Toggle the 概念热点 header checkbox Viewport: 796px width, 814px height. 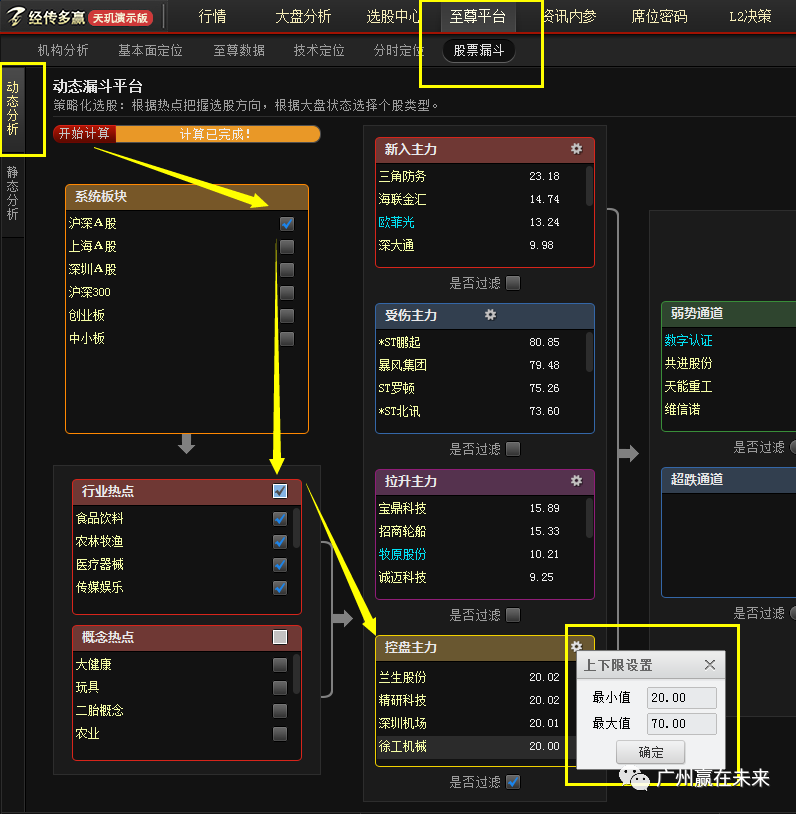pyautogui.click(x=280, y=637)
